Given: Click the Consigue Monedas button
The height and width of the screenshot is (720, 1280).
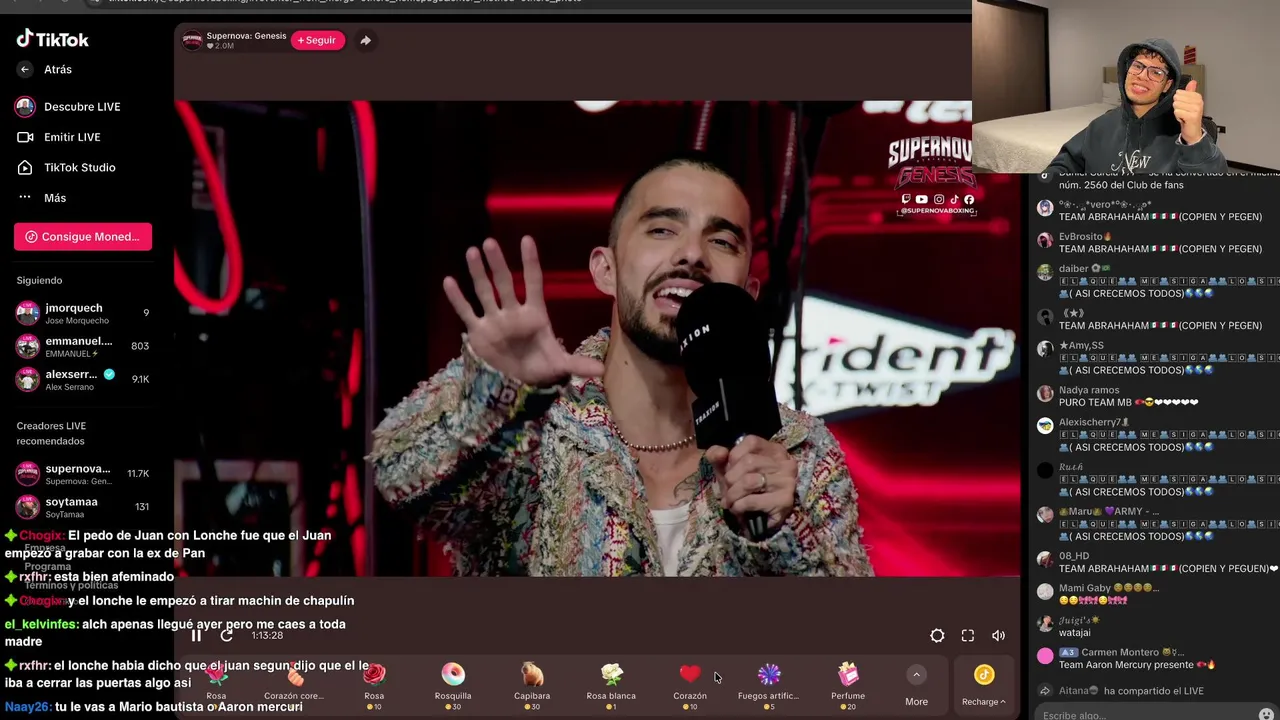Looking at the screenshot, I should pyautogui.click(x=83, y=236).
